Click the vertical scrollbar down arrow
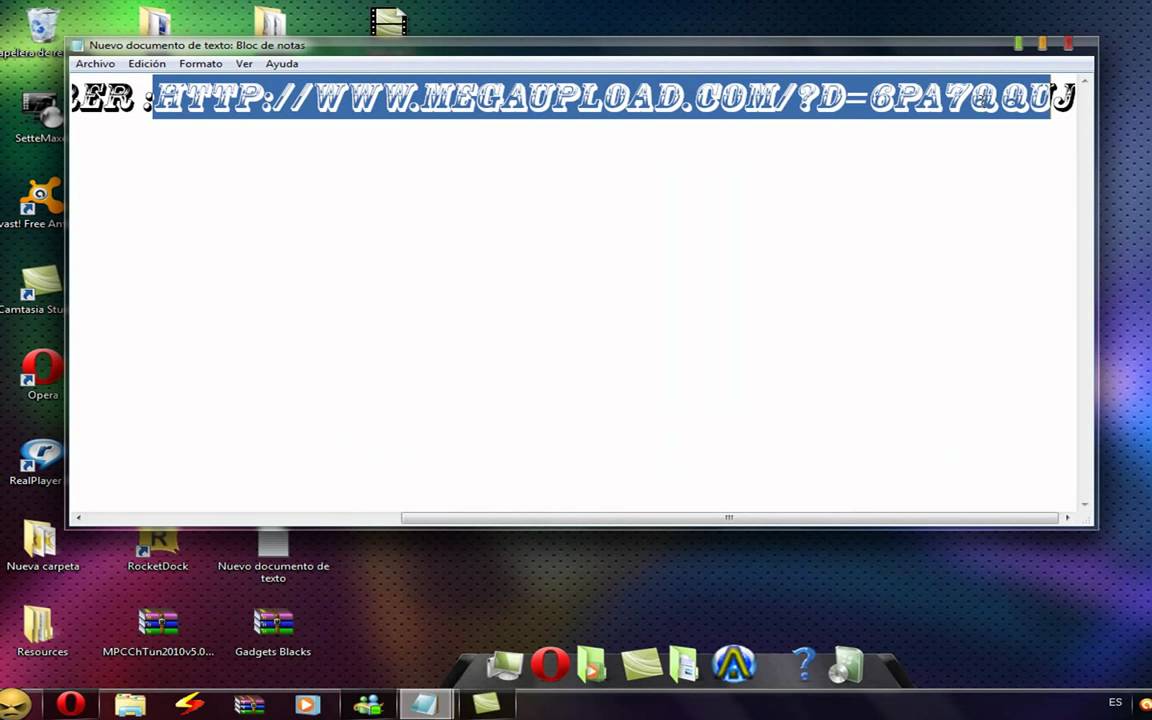This screenshot has width=1152, height=720. tap(1084, 505)
